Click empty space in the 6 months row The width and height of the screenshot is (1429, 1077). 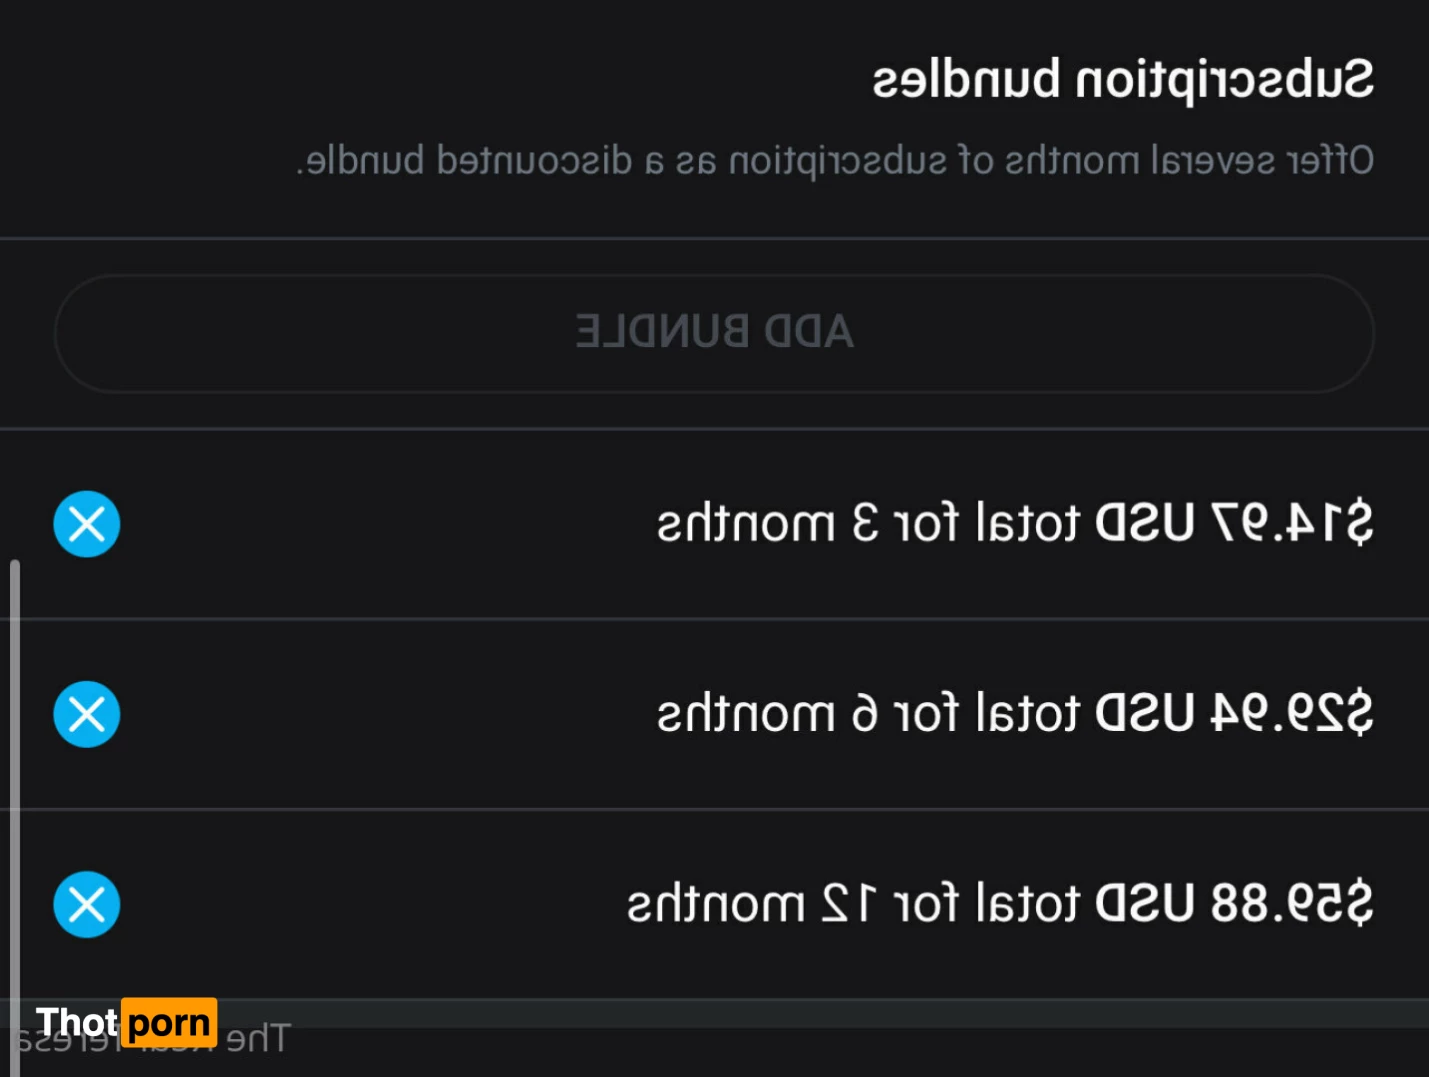pyautogui.click(x=380, y=714)
